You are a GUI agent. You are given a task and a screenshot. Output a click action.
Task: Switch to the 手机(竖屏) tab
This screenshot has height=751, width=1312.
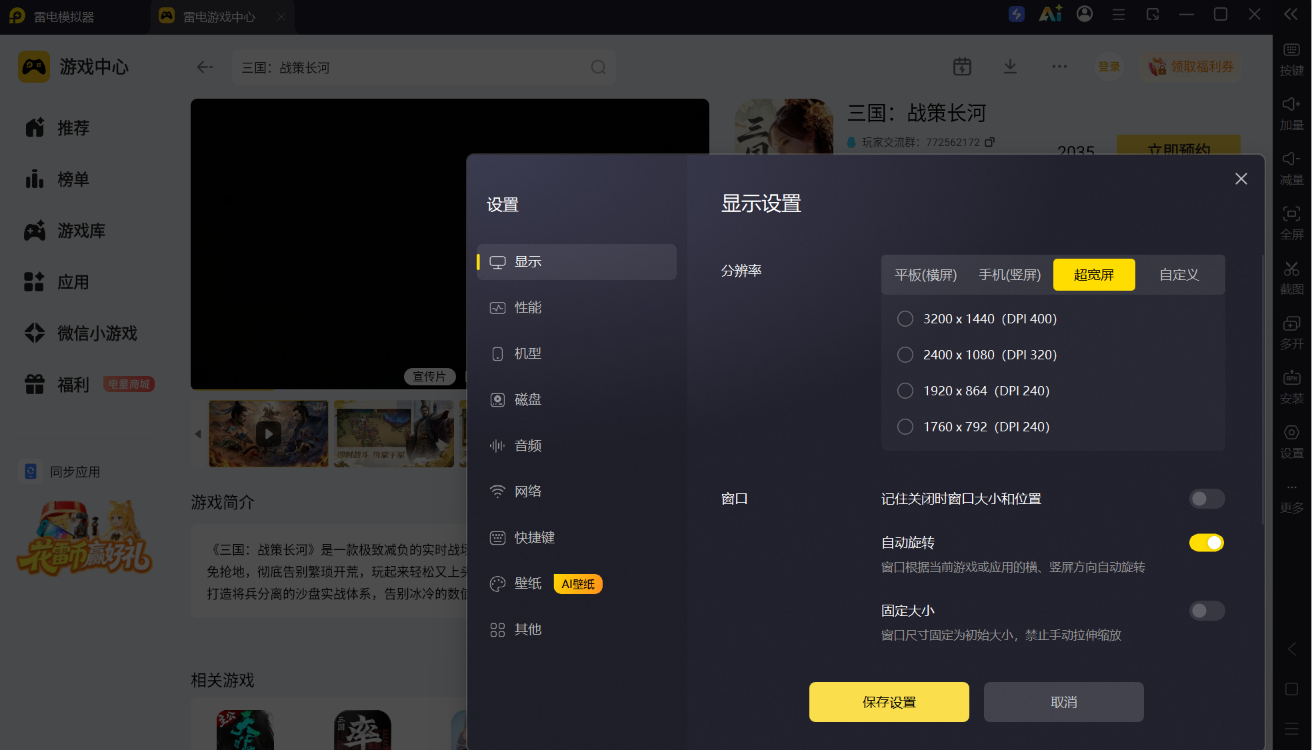pyautogui.click(x=1010, y=275)
